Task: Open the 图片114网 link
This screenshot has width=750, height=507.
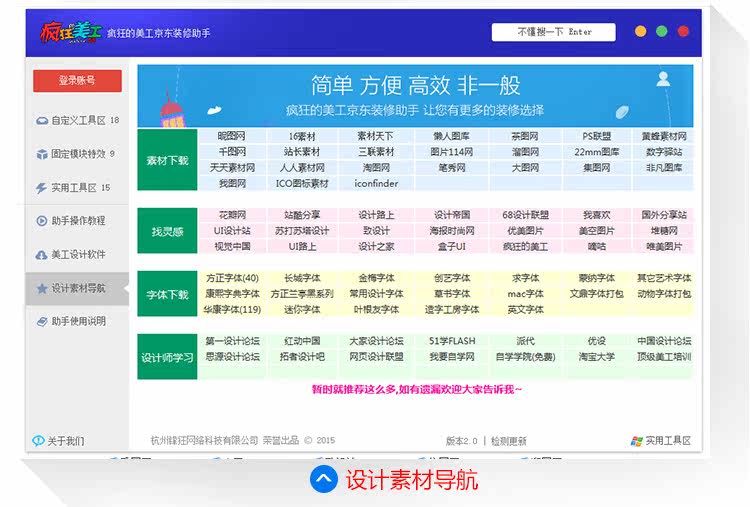Action: (x=452, y=152)
